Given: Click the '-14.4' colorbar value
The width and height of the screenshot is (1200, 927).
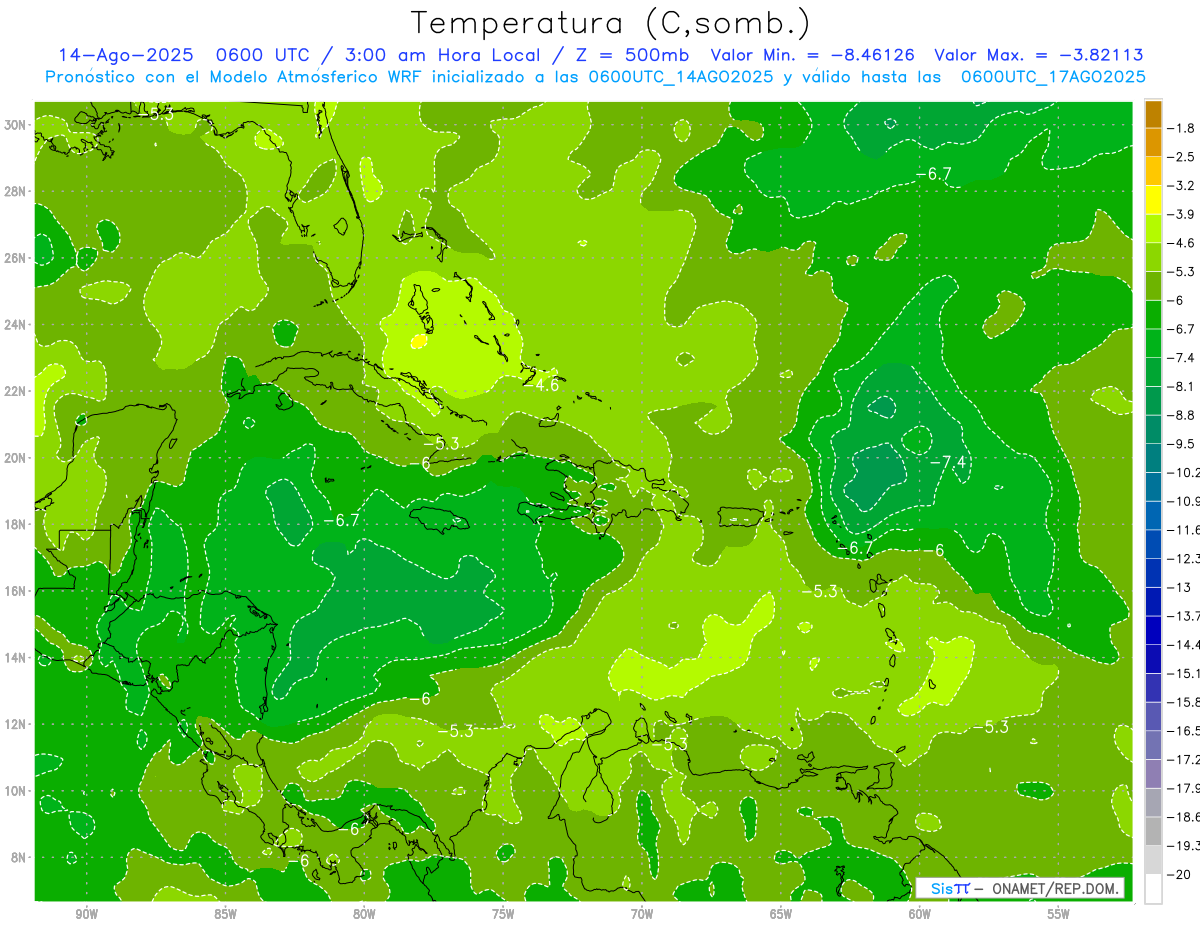Looking at the screenshot, I should pos(1184,645).
